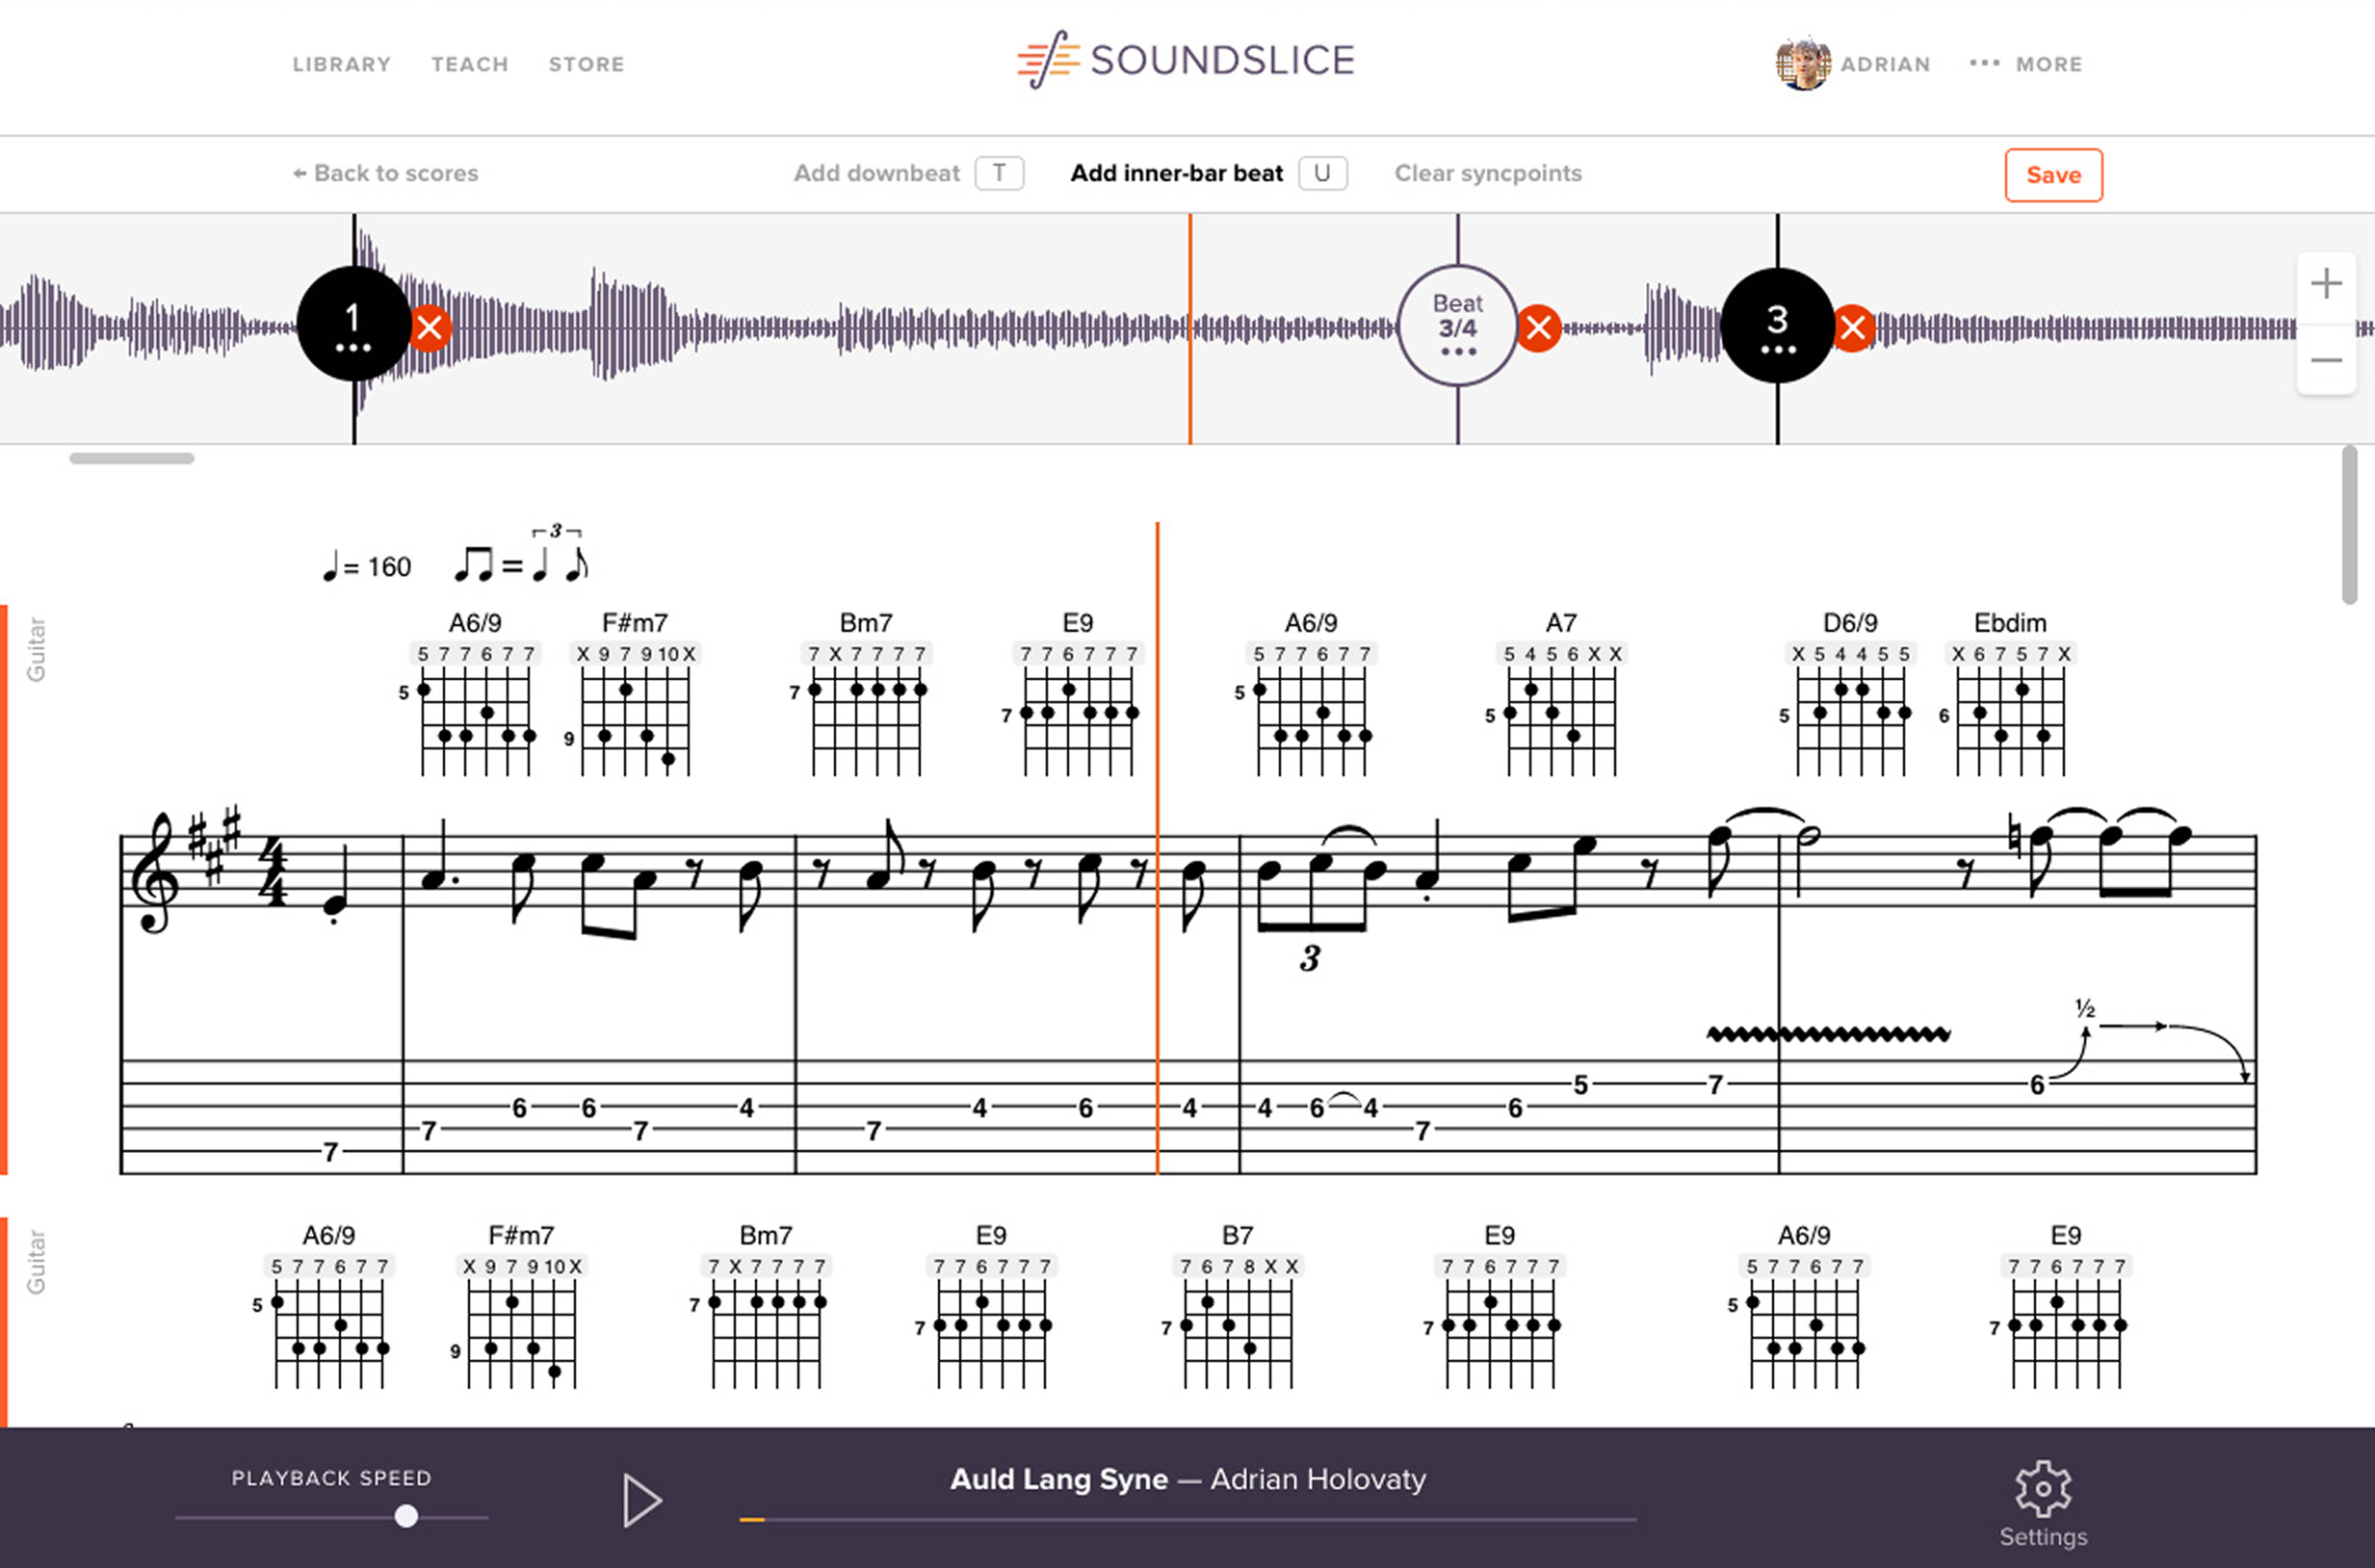Go back to scores
2375x1568 pixels.
click(386, 173)
